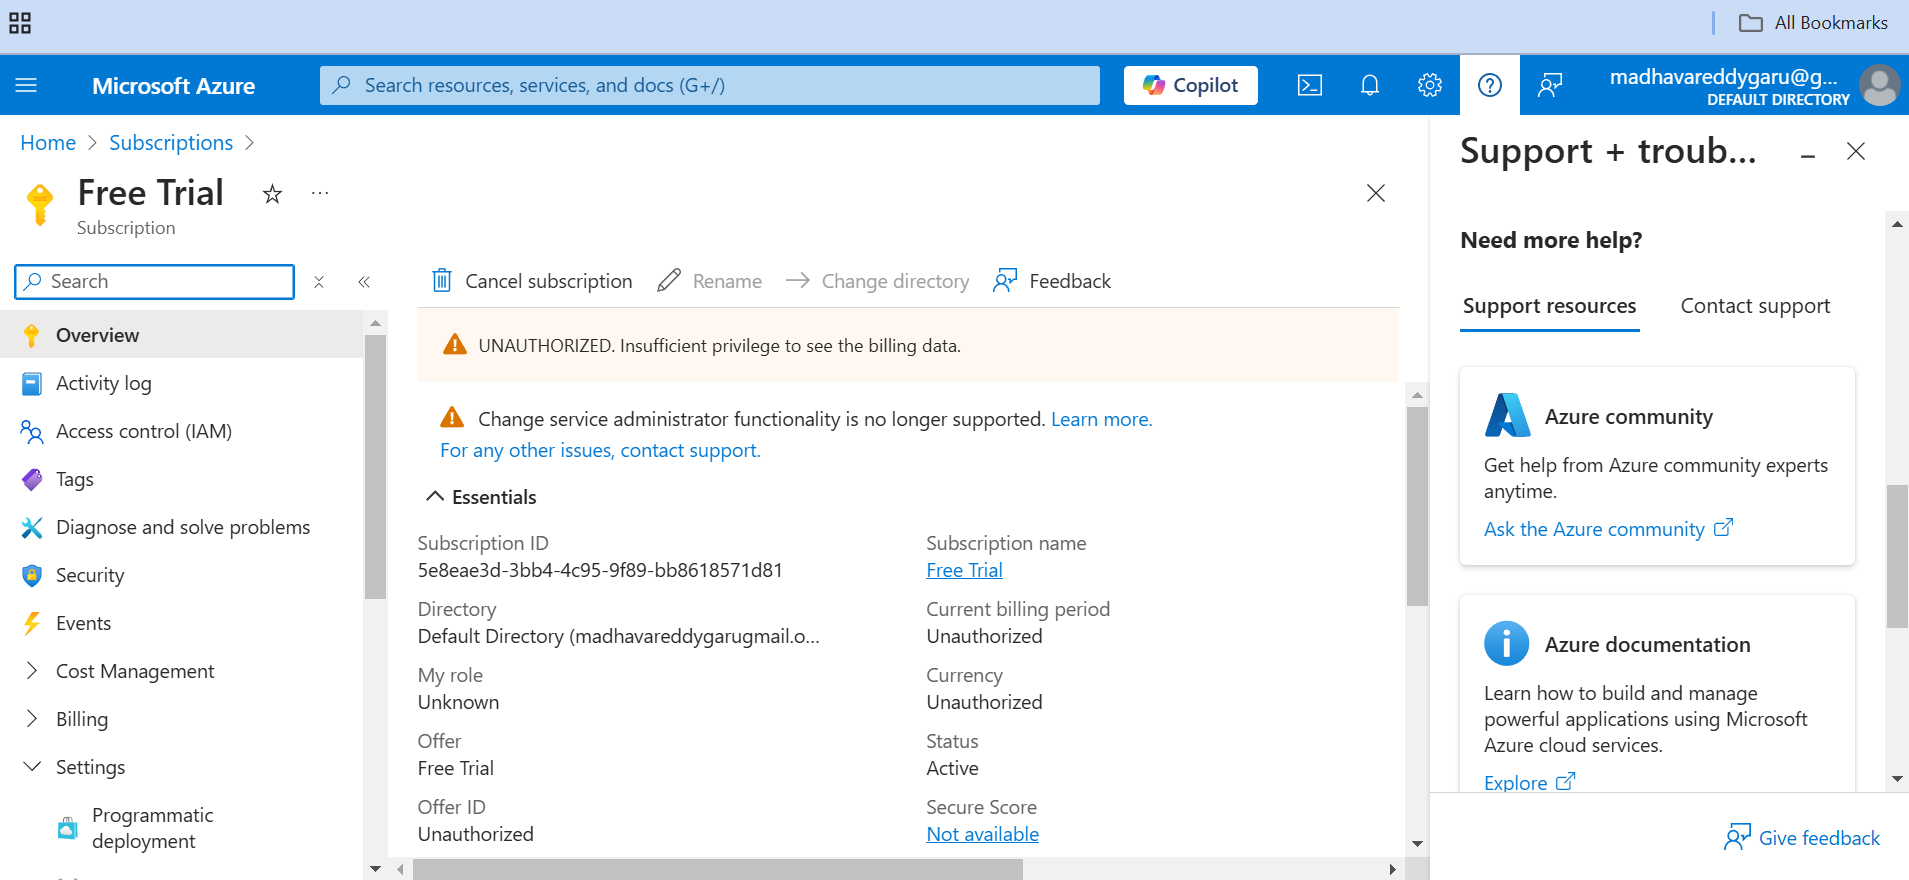
Task: Follow the Learn more link
Action: tap(1101, 419)
